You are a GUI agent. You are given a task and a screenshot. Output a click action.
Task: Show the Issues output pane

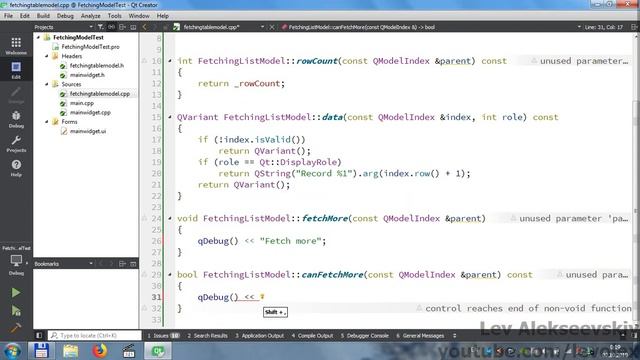tap(163, 336)
